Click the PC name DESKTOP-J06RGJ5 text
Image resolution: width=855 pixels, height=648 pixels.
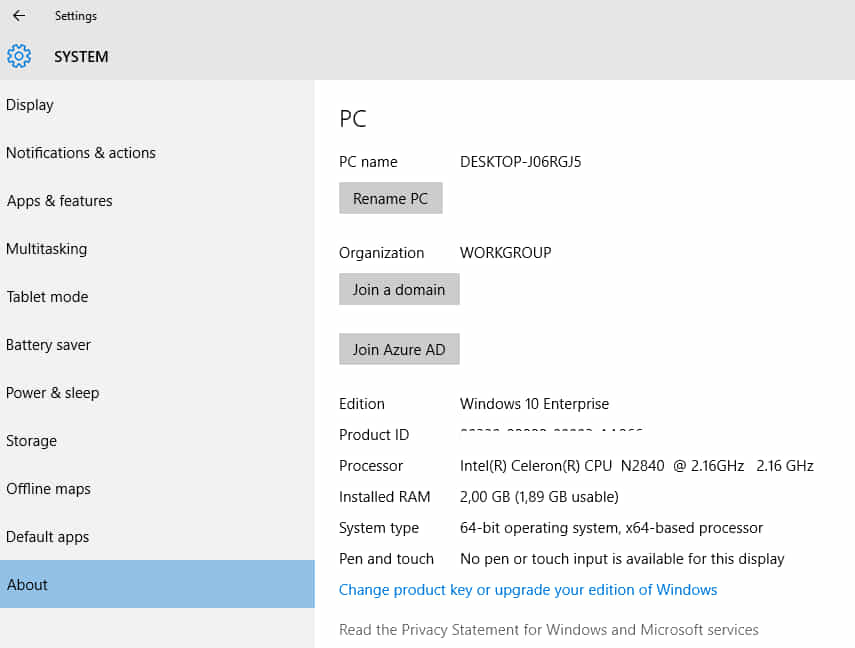click(520, 162)
